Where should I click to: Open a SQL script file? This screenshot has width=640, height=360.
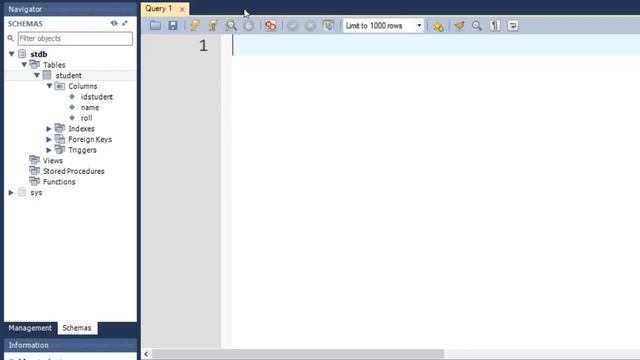[x=155, y=26]
